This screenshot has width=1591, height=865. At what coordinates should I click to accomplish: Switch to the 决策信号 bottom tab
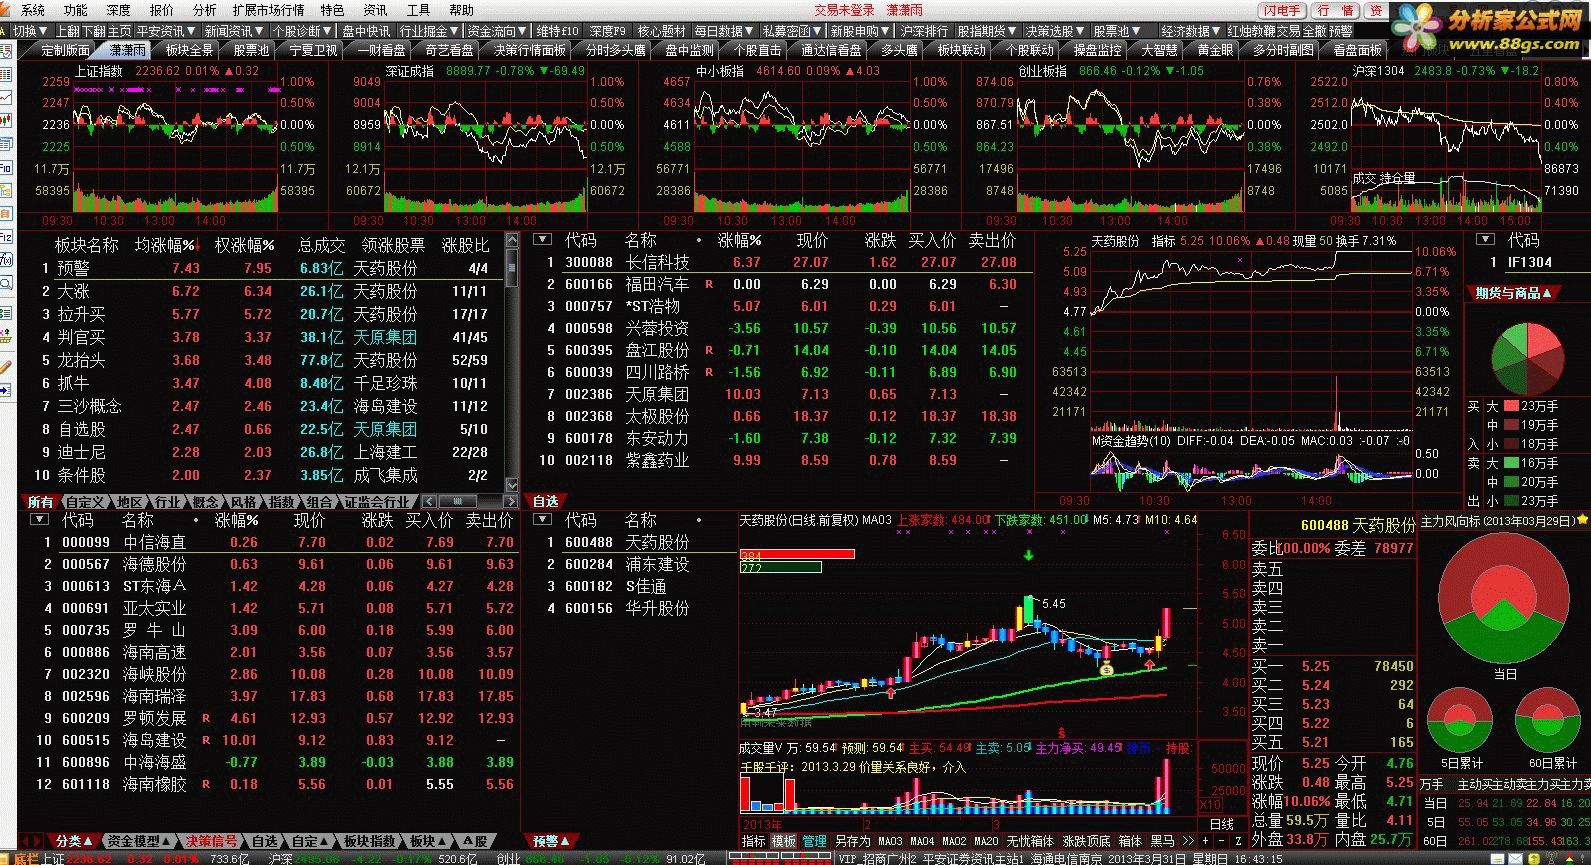[x=212, y=841]
